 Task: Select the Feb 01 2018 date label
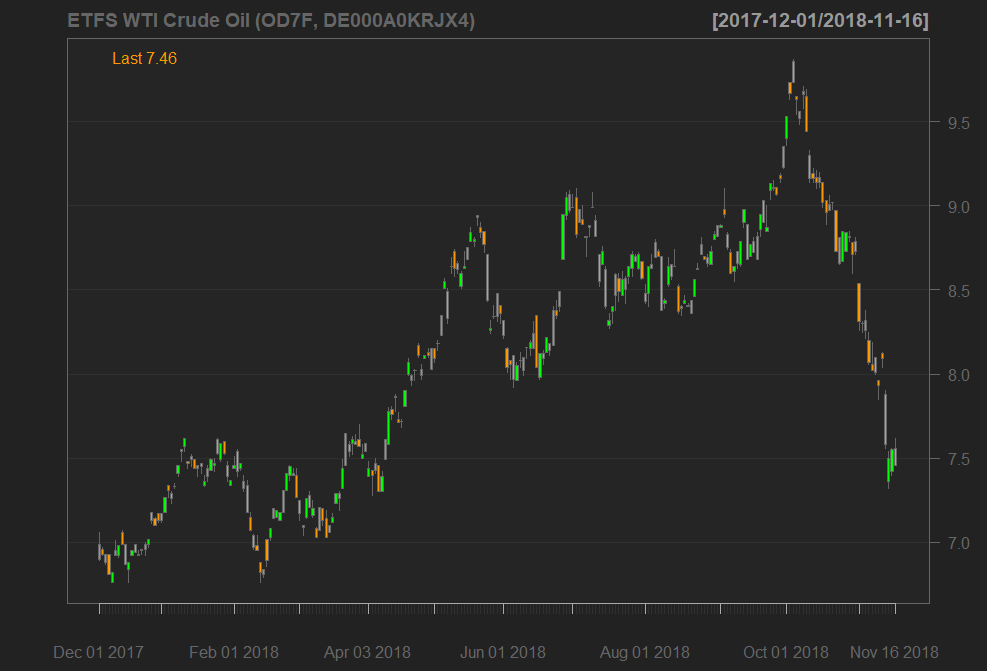(234, 652)
